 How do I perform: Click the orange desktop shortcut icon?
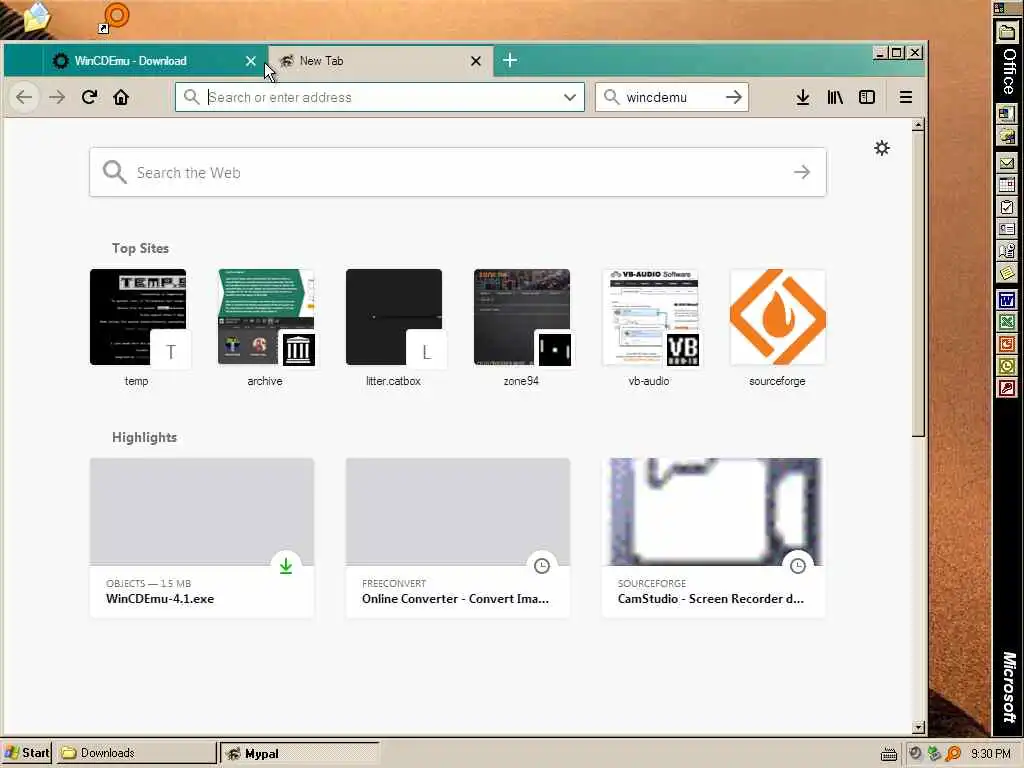coord(115,18)
